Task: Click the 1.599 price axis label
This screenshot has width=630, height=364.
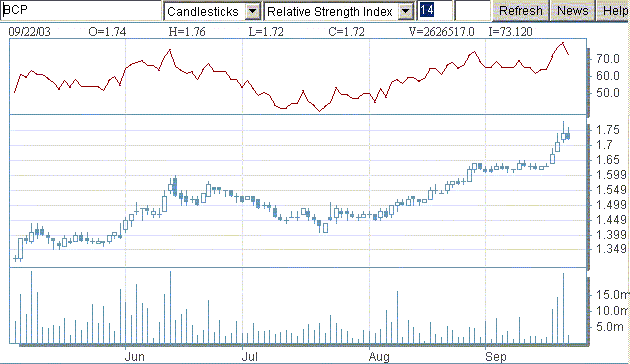Action: point(611,175)
